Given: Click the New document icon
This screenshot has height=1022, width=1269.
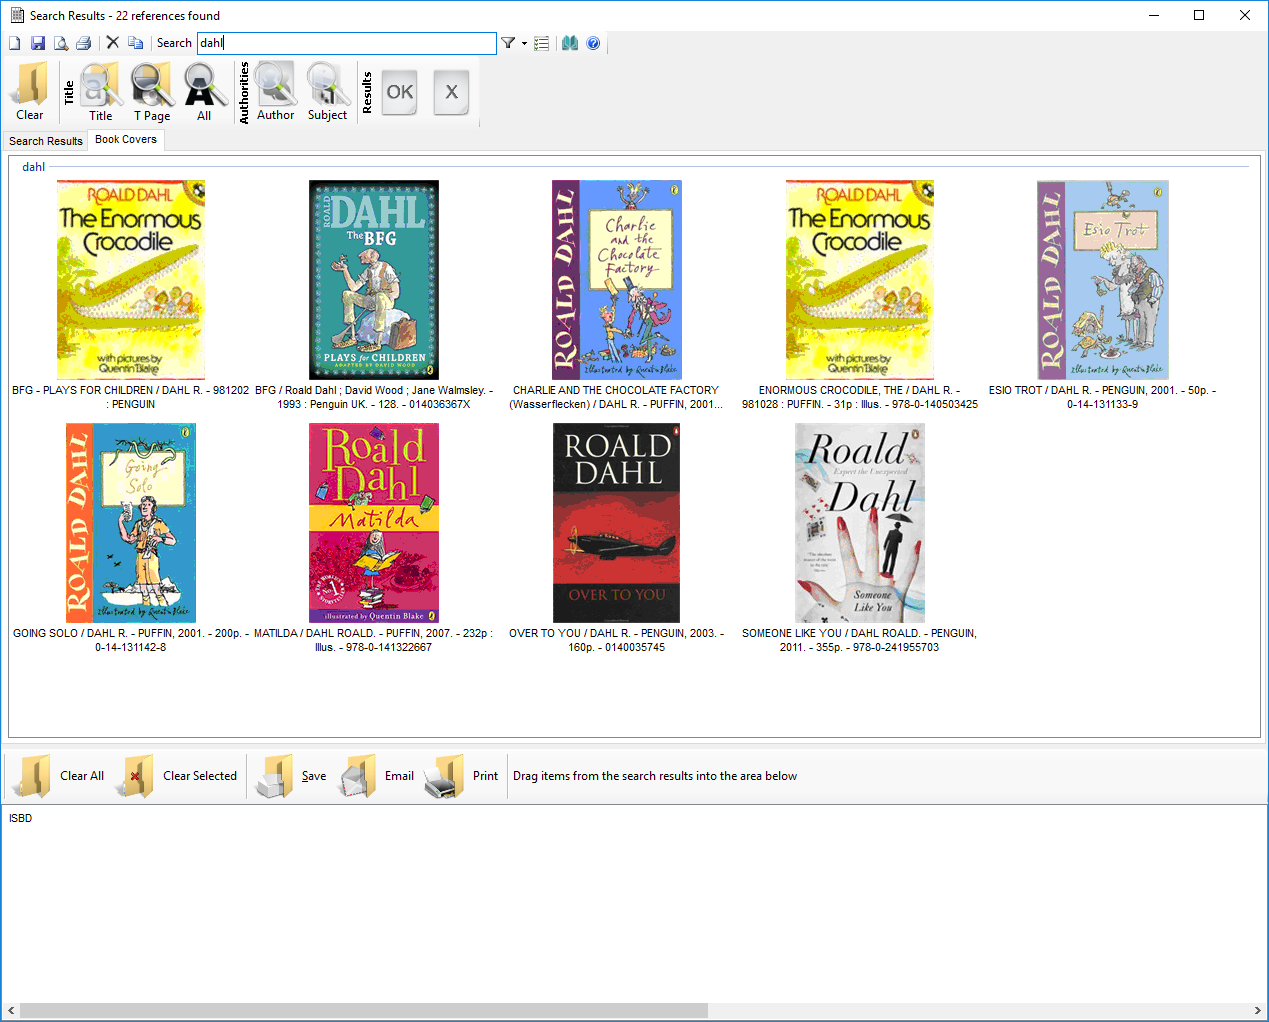Looking at the screenshot, I should tap(15, 43).
